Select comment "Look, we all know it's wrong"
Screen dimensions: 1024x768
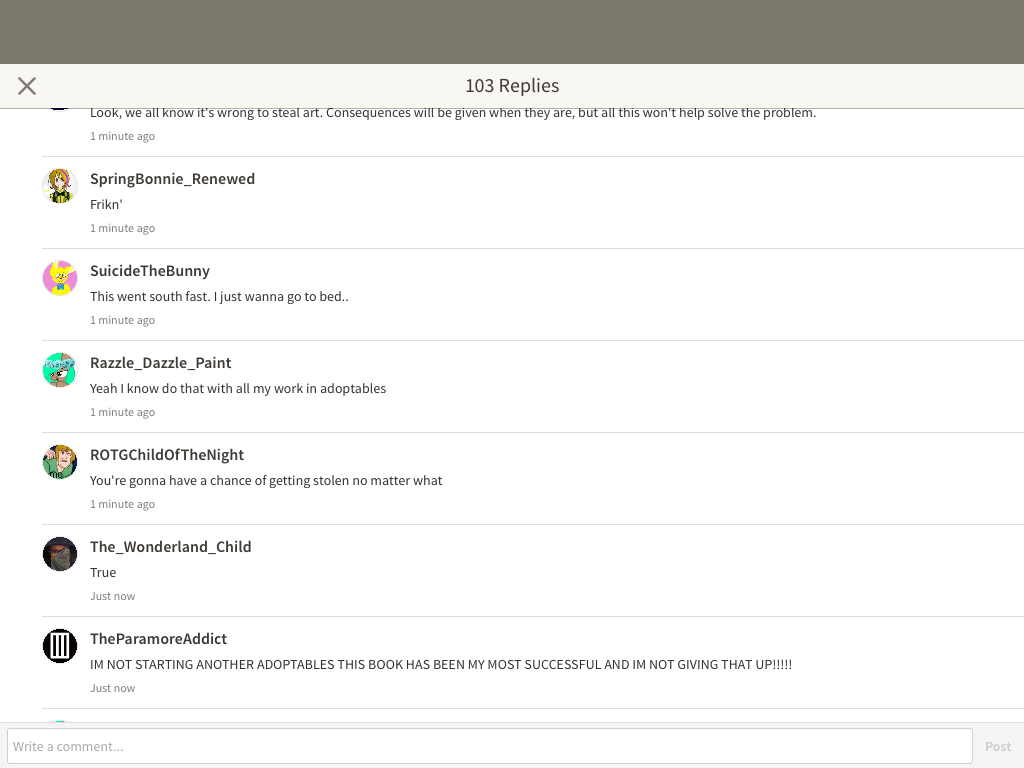coord(453,113)
